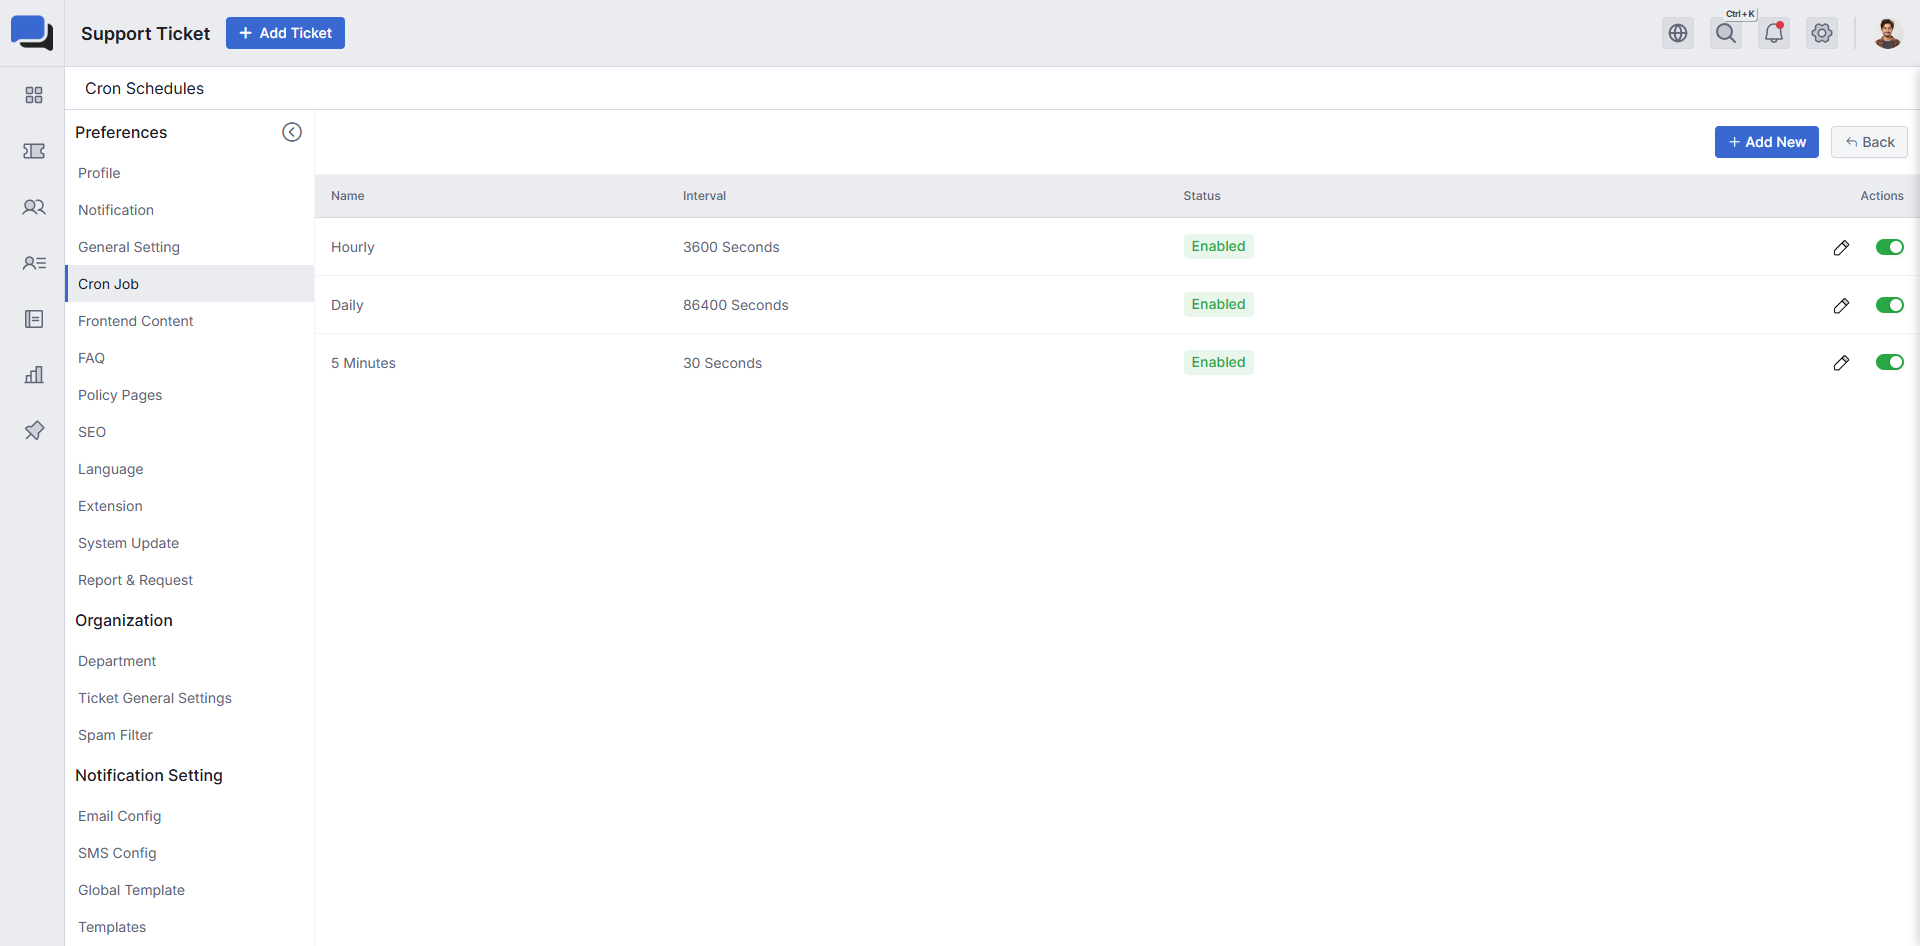Open the dashboard grid icon in sidebar
The image size is (1920, 946).
[x=34, y=95]
